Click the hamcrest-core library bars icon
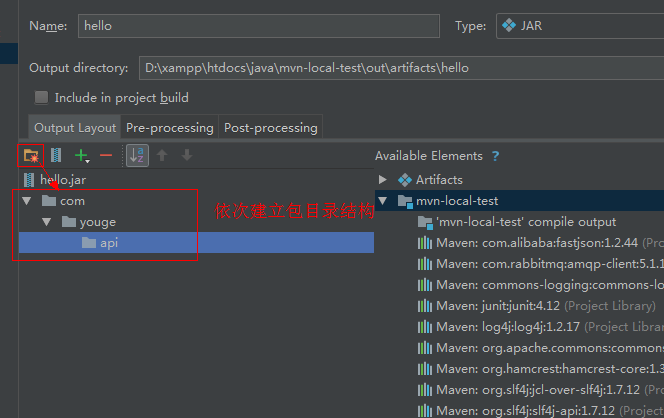The image size is (664, 418). point(425,369)
